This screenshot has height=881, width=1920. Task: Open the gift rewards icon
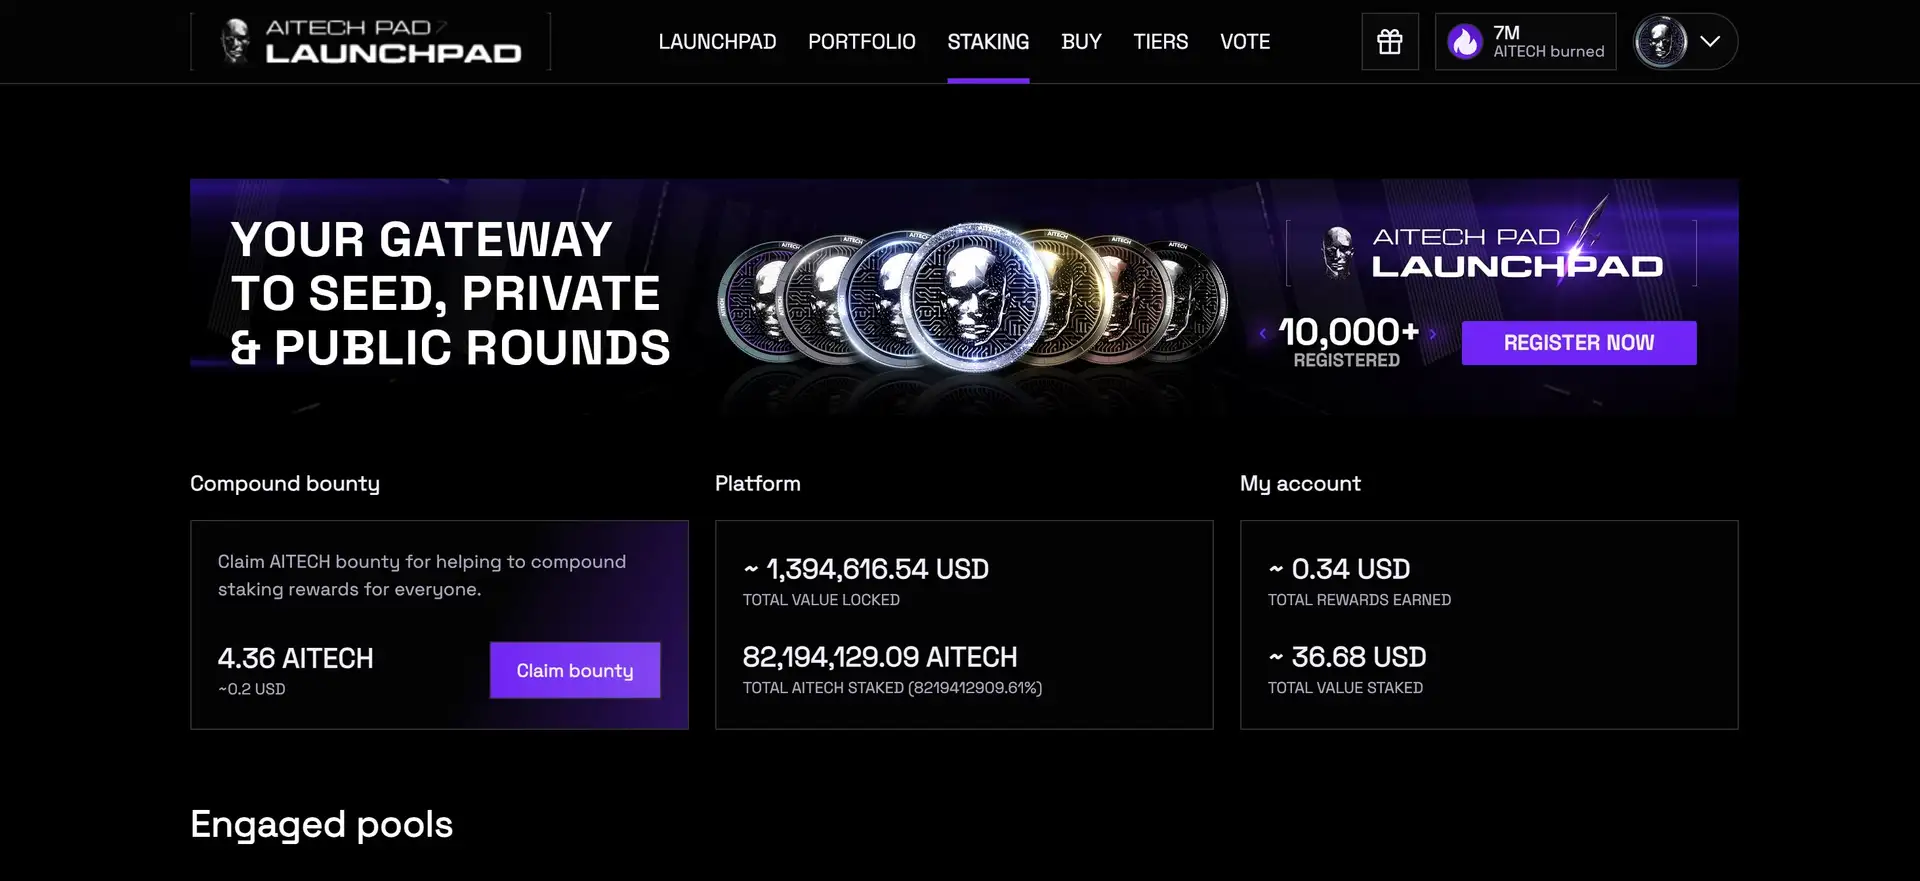tap(1389, 42)
